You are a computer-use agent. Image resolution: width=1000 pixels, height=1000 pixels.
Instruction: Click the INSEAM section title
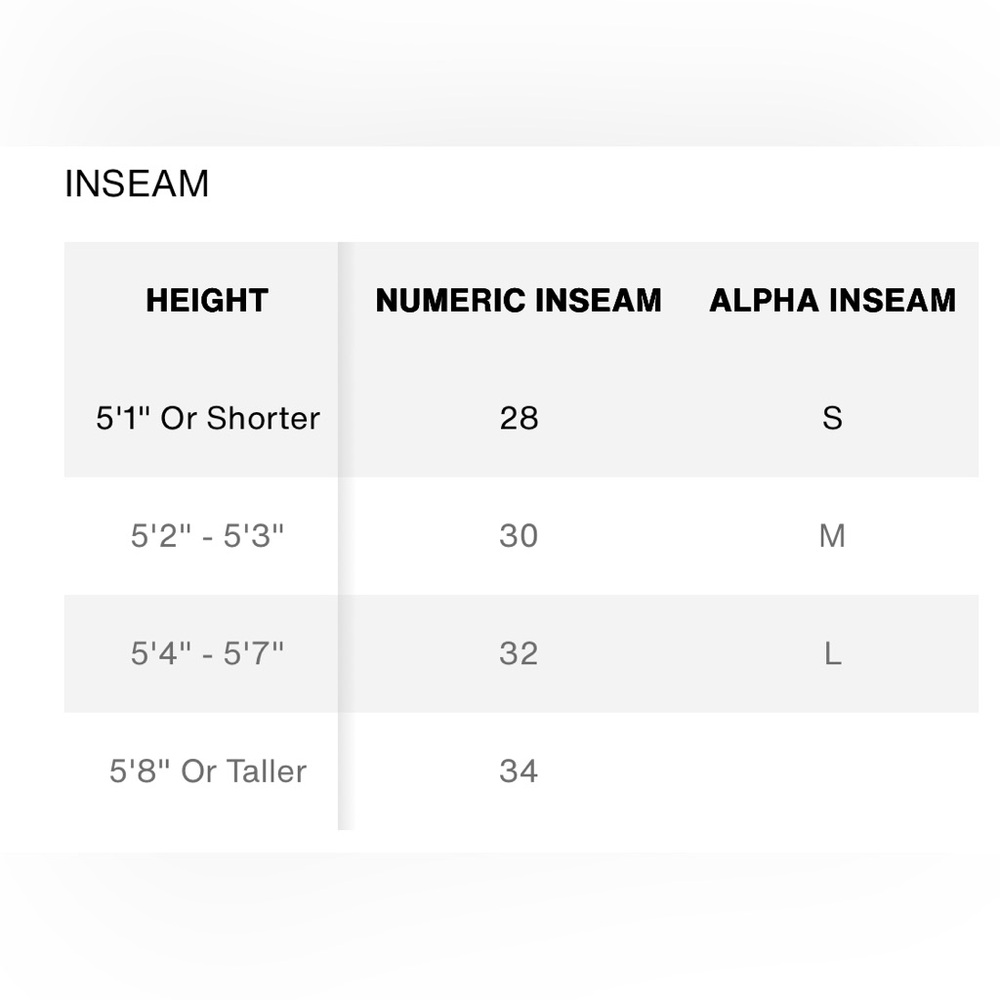136,184
